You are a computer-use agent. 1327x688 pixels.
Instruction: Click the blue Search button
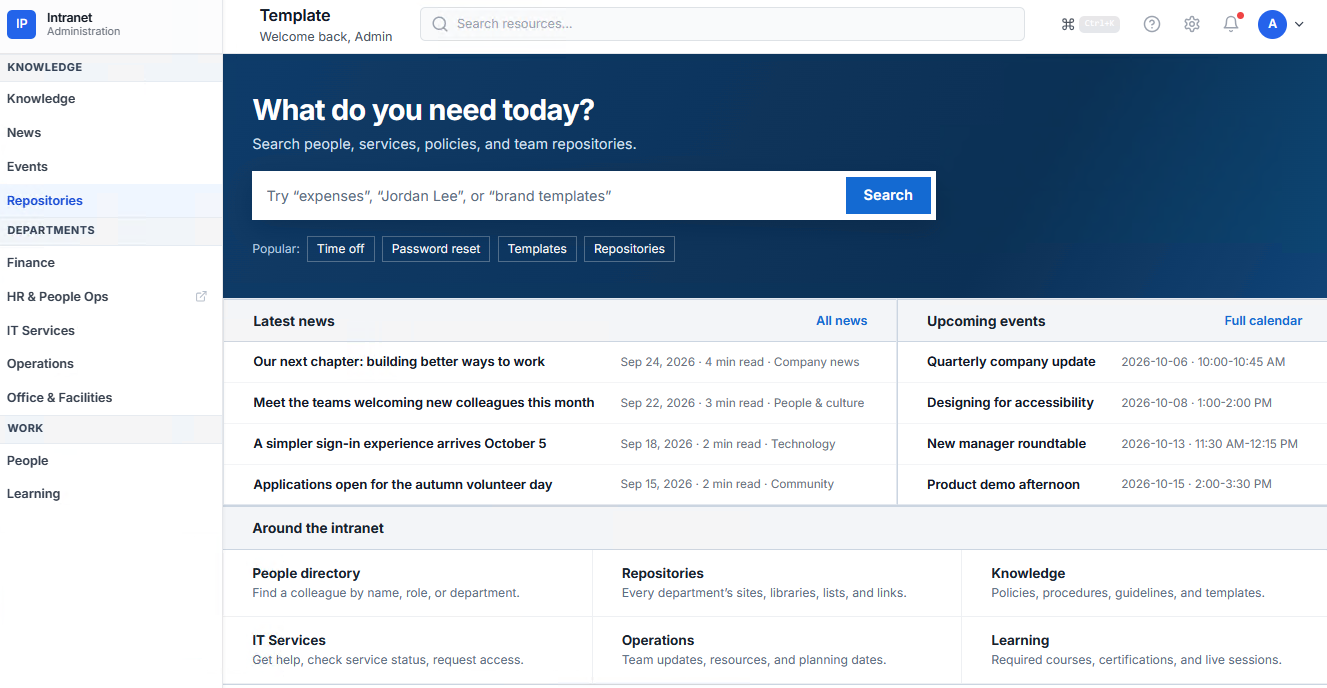coord(888,196)
